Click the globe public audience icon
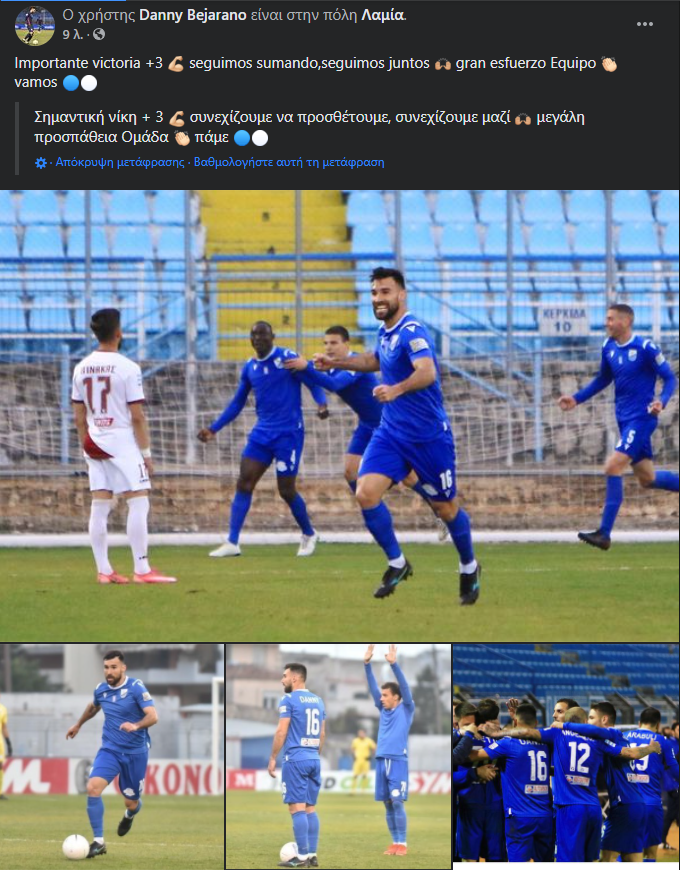The height and width of the screenshot is (870, 680). [99, 34]
